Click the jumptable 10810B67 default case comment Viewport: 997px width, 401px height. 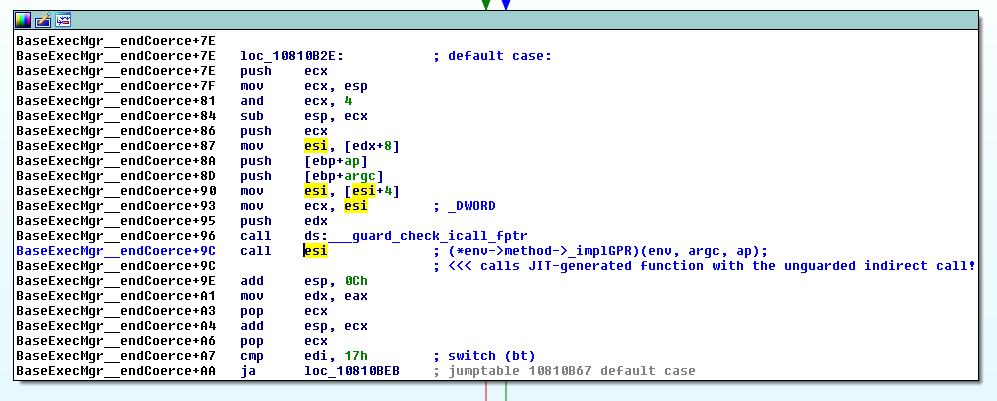point(565,370)
